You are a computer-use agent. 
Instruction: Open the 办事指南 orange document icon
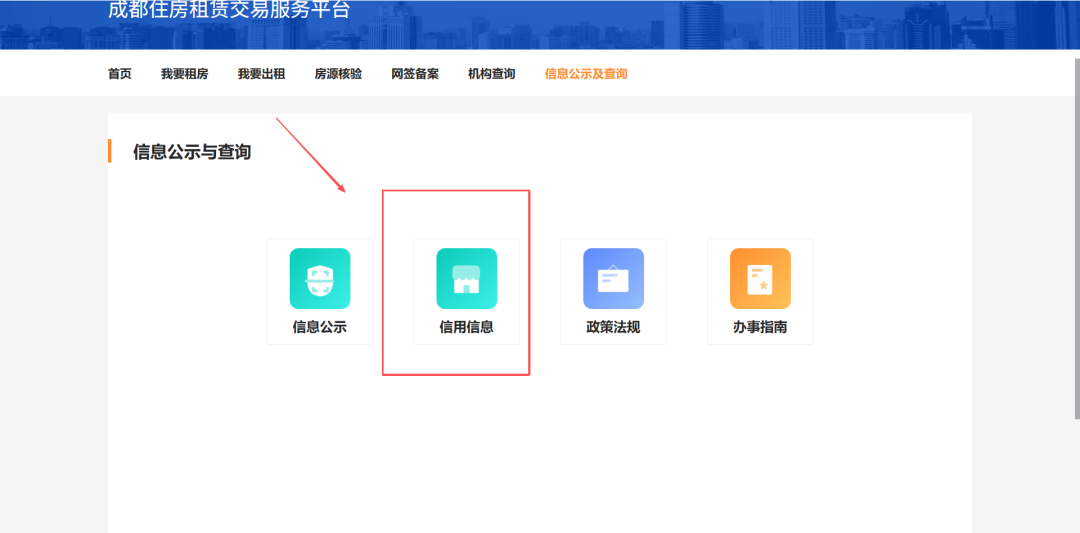coord(760,278)
